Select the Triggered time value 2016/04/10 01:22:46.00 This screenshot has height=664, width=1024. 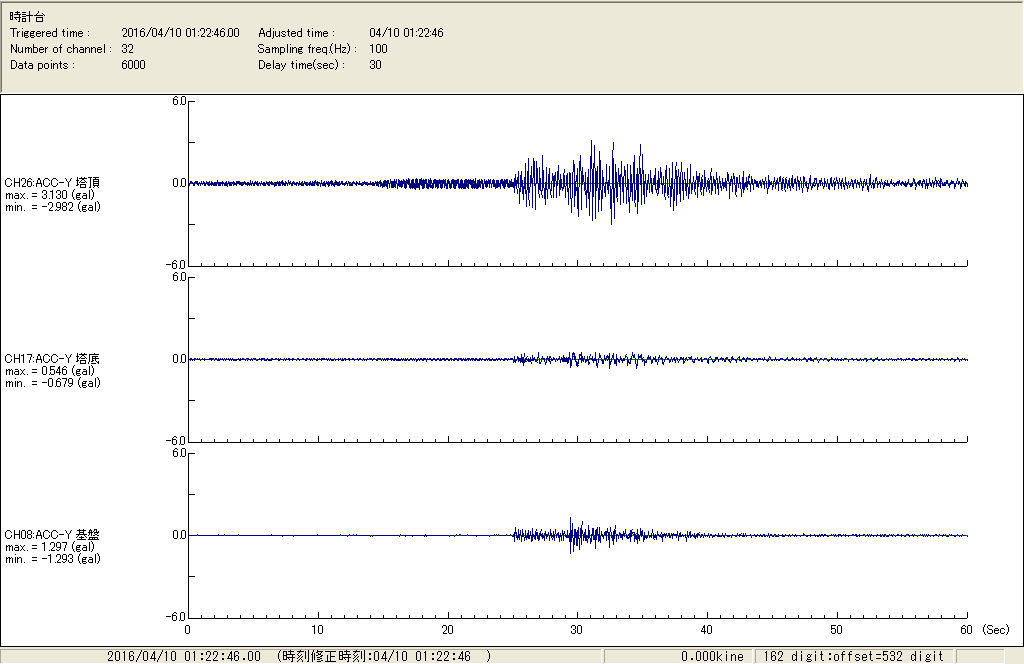187,33
